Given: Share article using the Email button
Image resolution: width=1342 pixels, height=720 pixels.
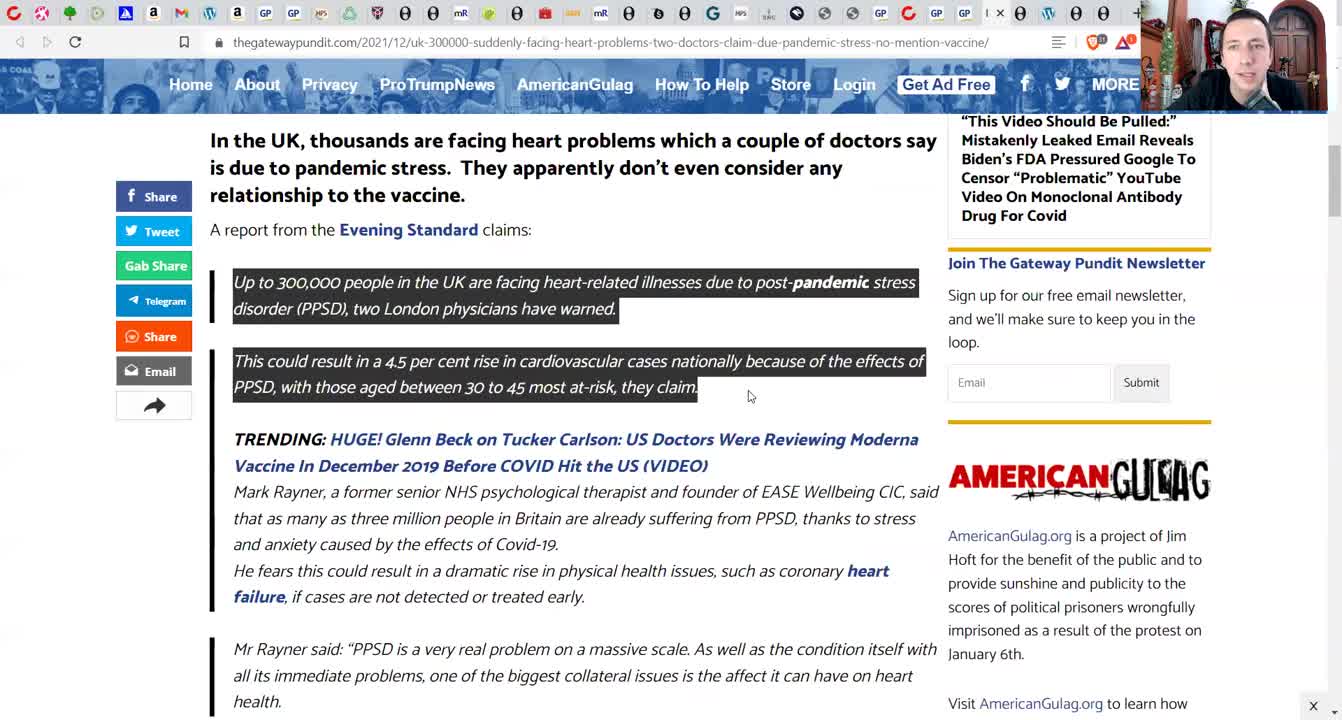Looking at the screenshot, I should click(x=154, y=371).
